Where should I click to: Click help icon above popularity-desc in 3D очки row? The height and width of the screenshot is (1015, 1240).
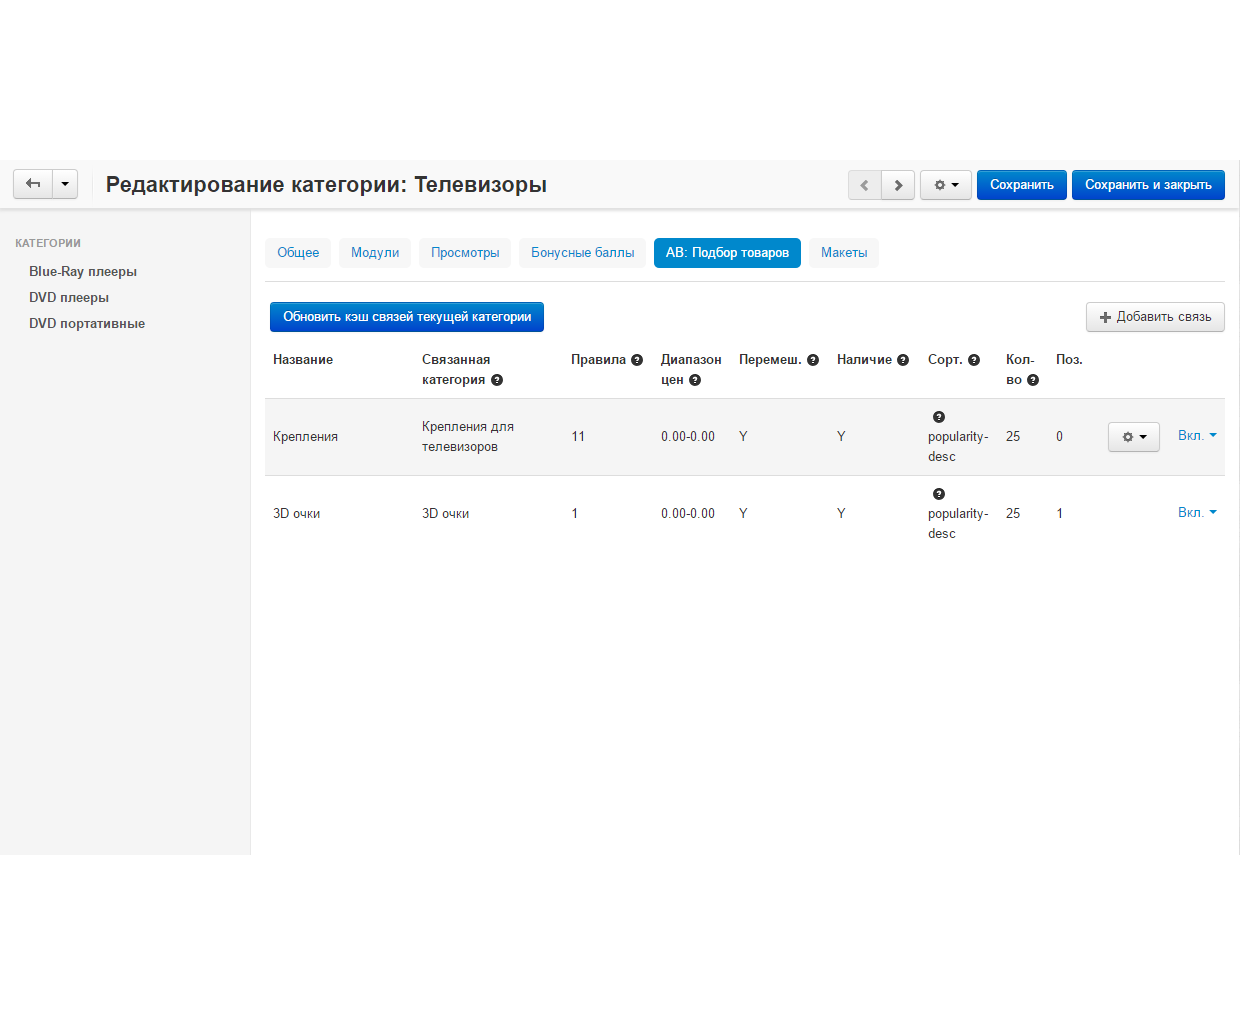tap(938, 494)
